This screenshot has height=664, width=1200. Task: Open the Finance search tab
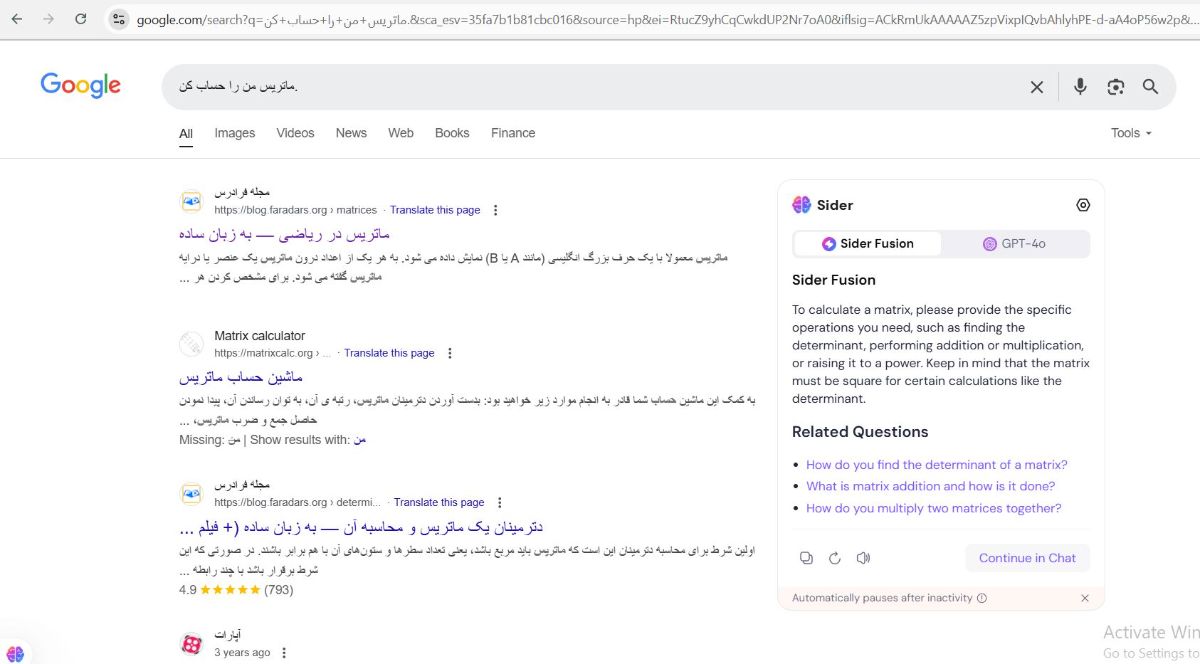pyautogui.click(x=512, y=132)
